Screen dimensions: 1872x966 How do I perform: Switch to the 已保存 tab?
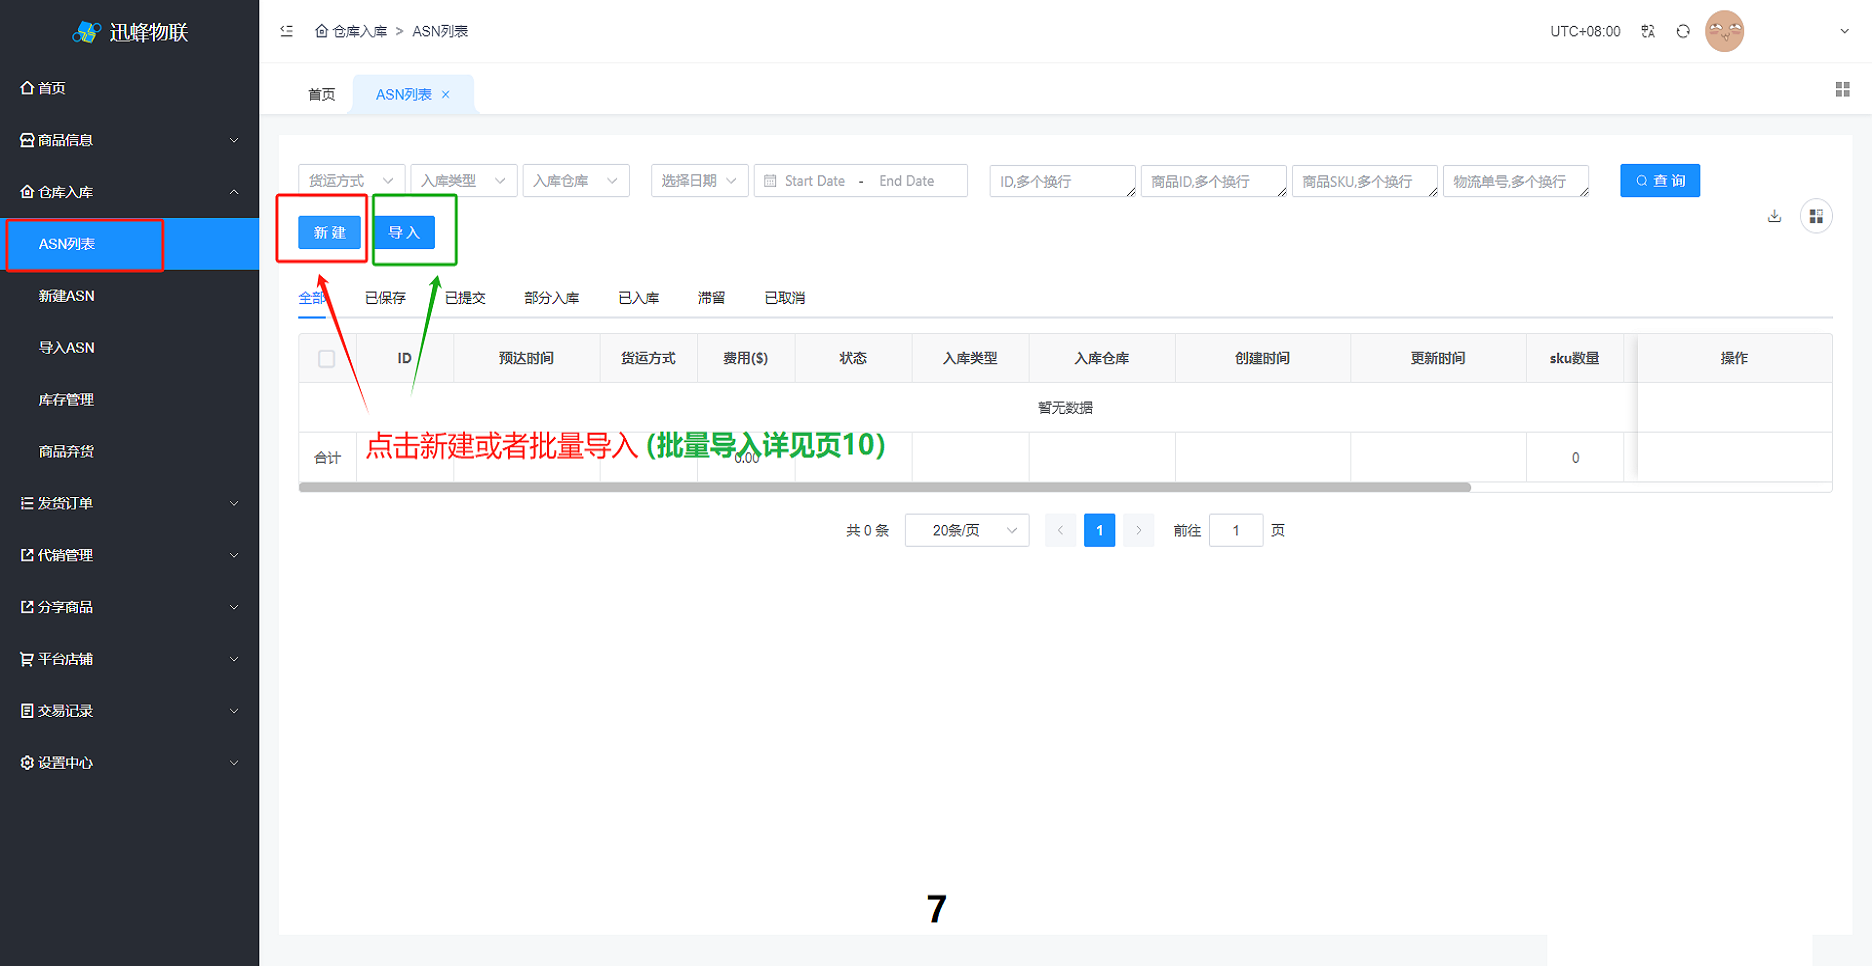tap(385, 298)
